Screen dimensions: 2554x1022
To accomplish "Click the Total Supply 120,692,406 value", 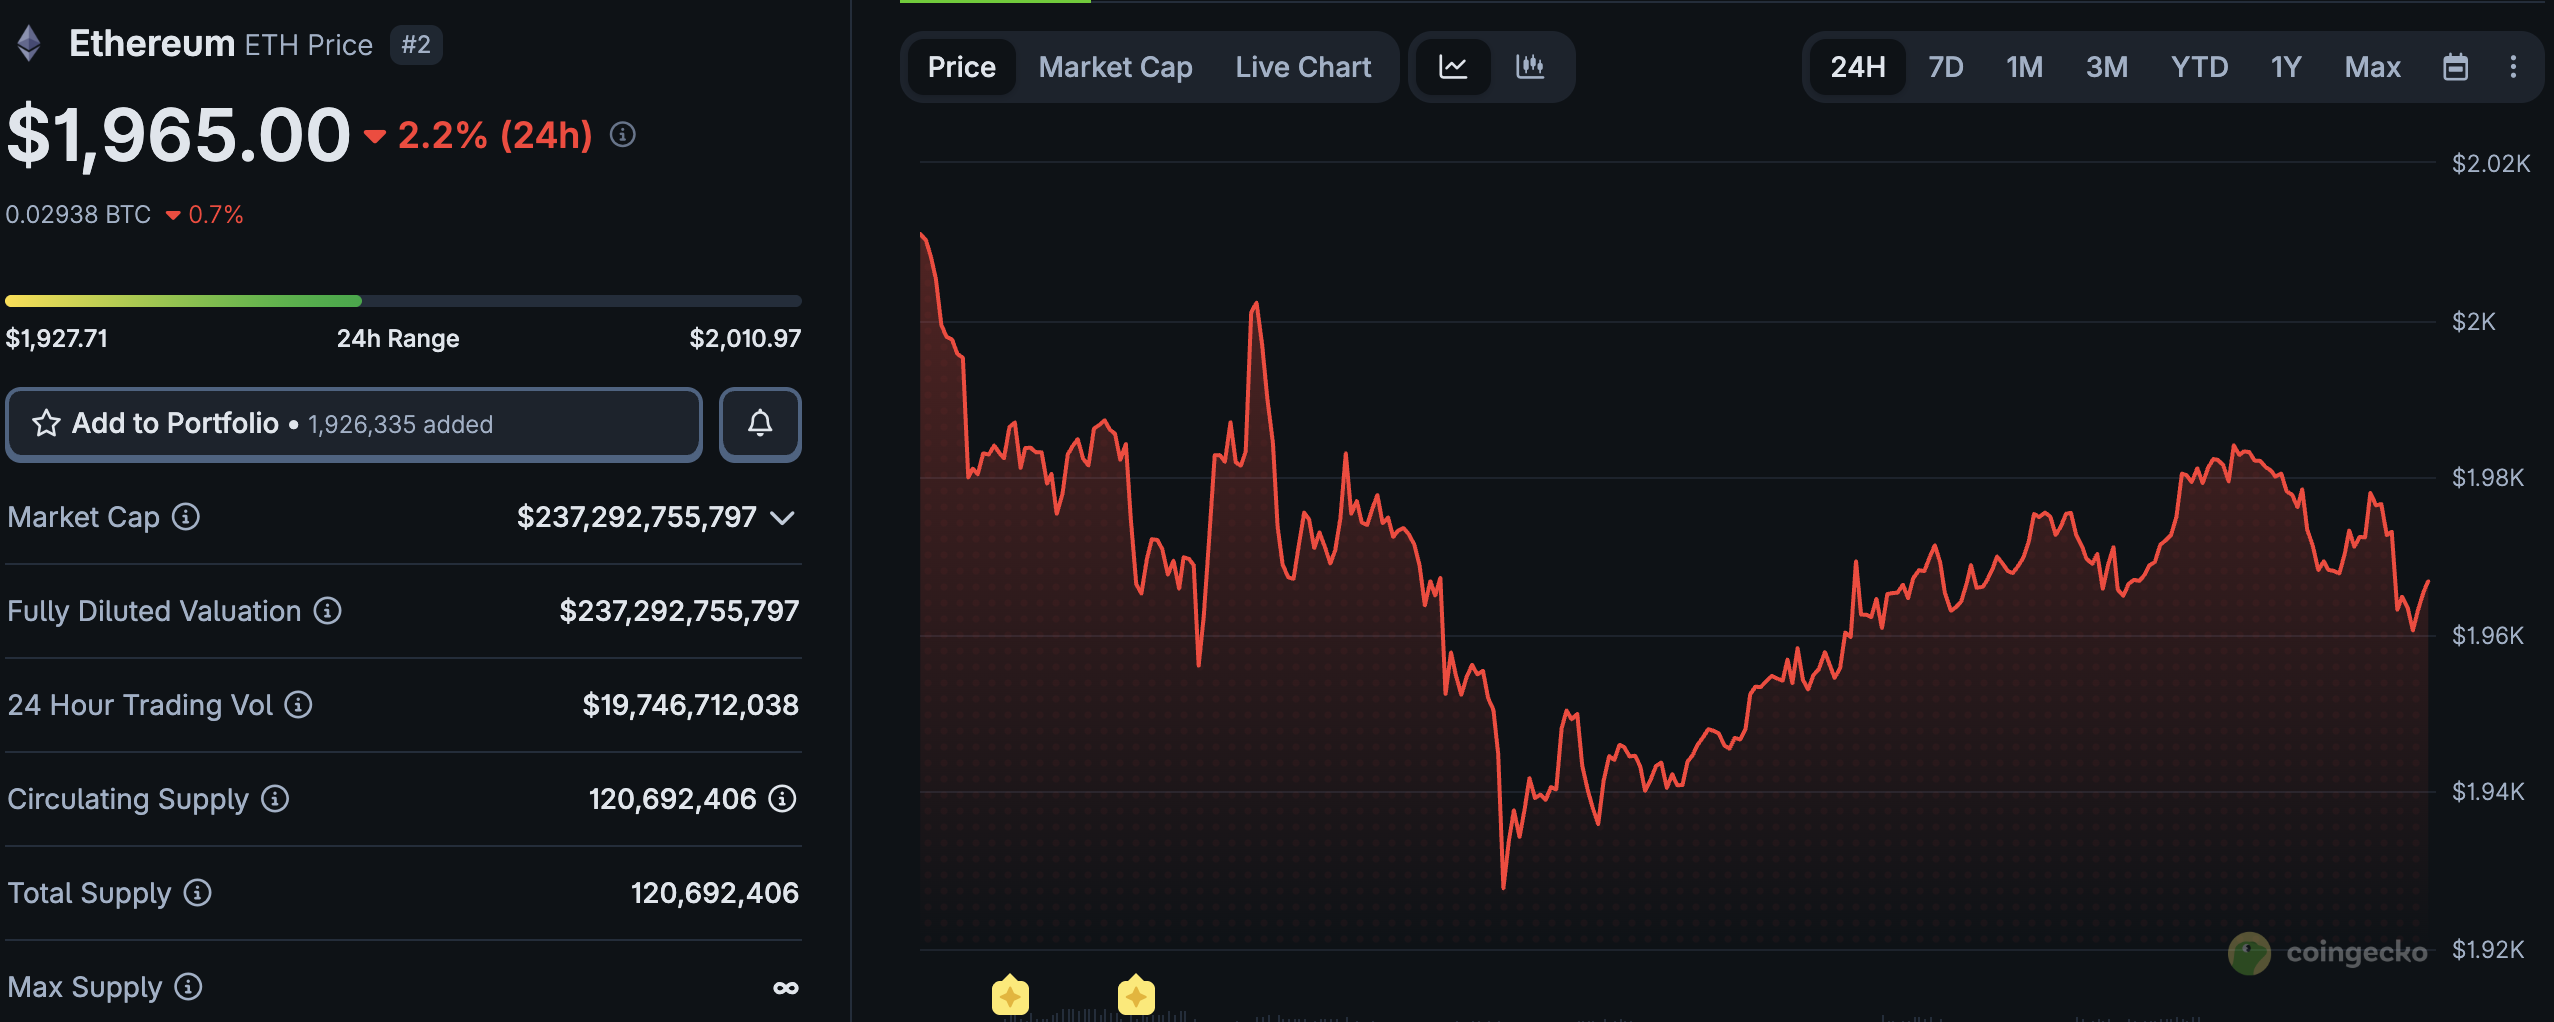I will (x=715, y=892).
